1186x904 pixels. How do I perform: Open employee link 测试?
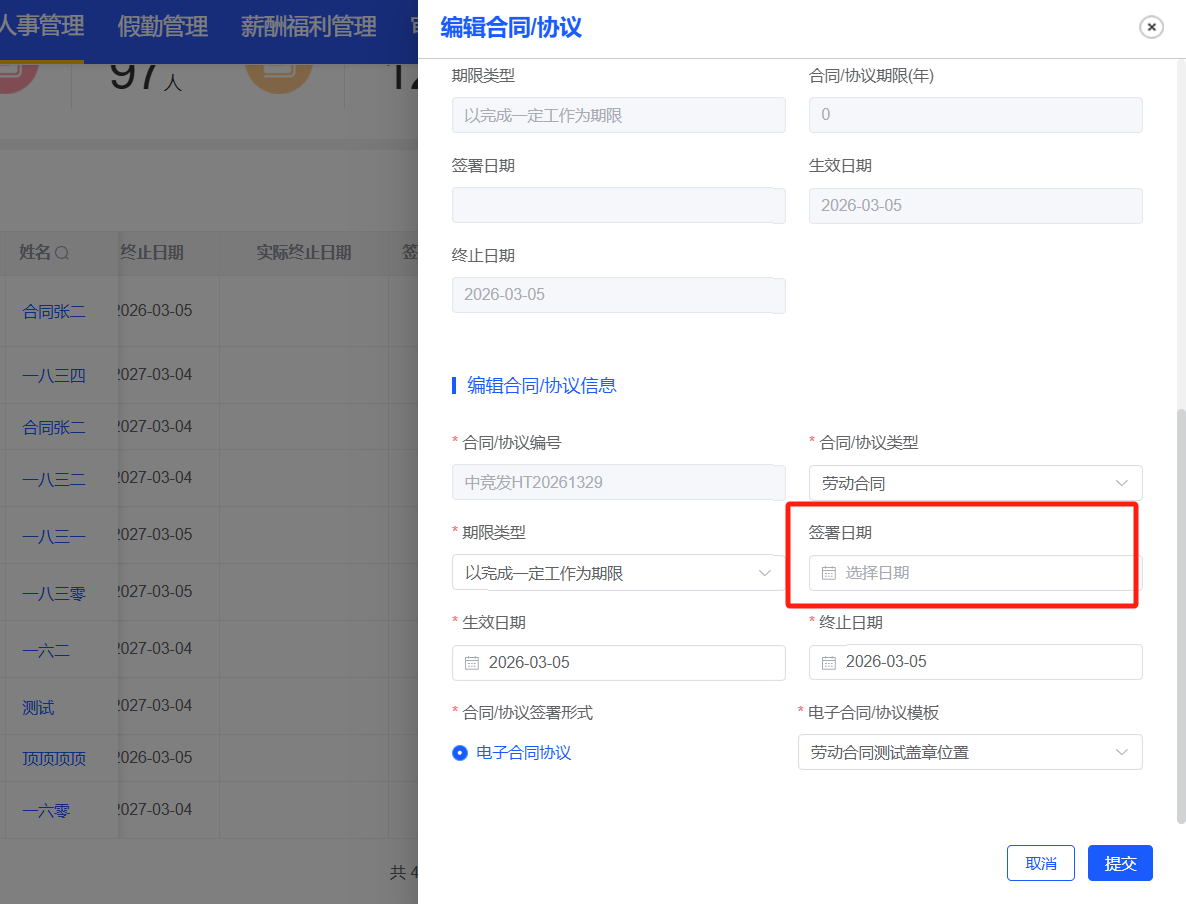coord(38,708)
